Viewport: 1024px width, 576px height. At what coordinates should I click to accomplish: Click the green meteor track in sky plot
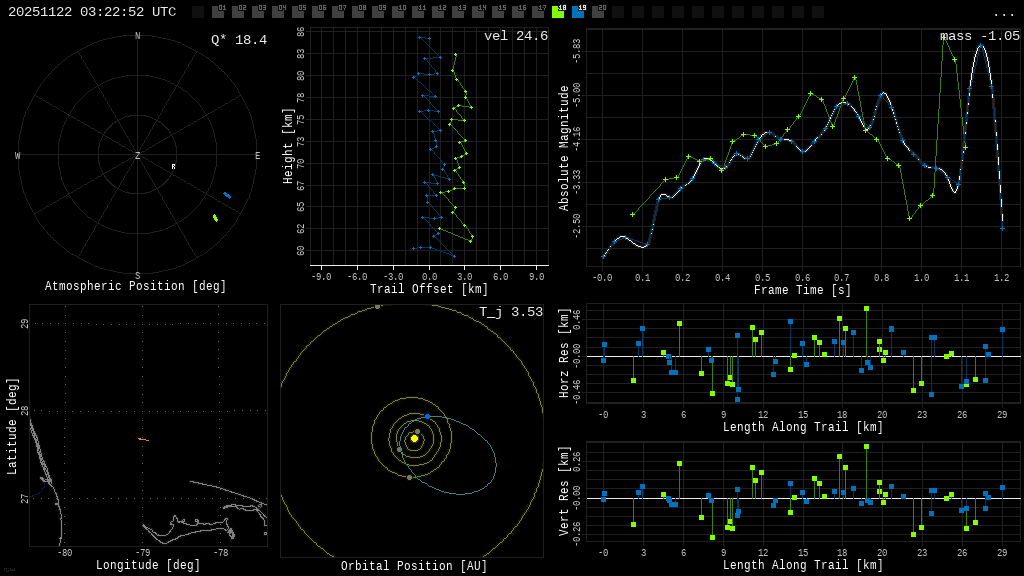[215, 217]
